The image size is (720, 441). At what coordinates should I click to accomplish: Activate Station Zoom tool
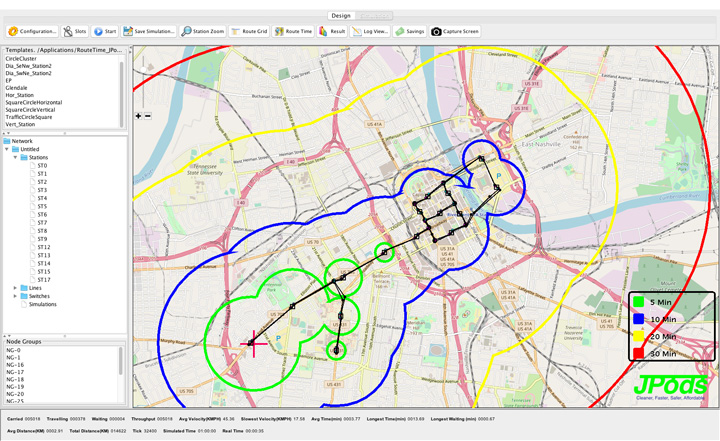pyautogui.click(x=203, y=32)
